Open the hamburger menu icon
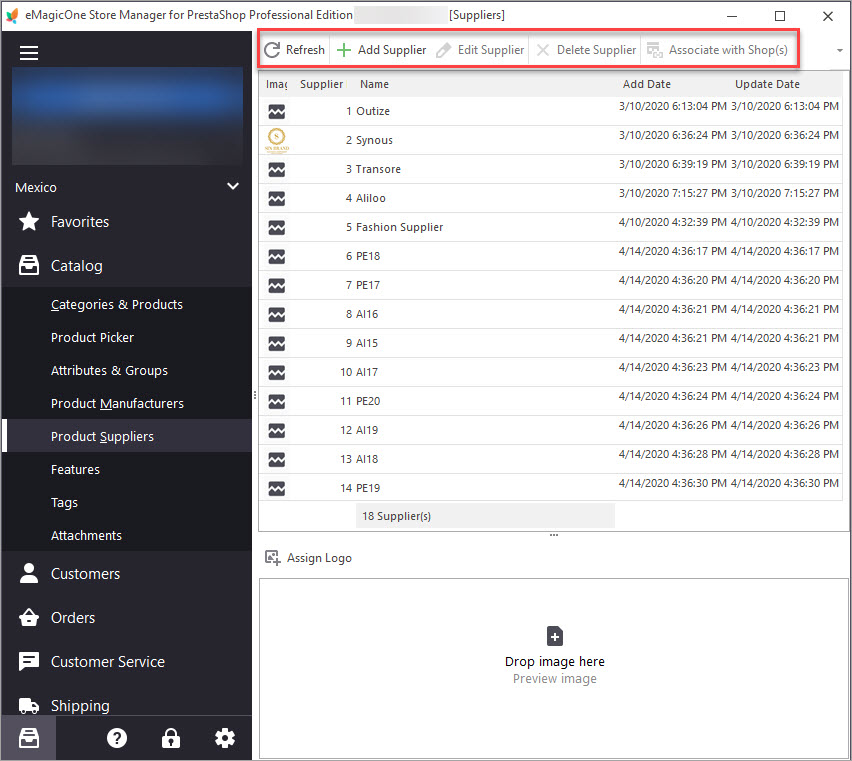The width and height of the screenshot is (852, 761). pos(29,53)
